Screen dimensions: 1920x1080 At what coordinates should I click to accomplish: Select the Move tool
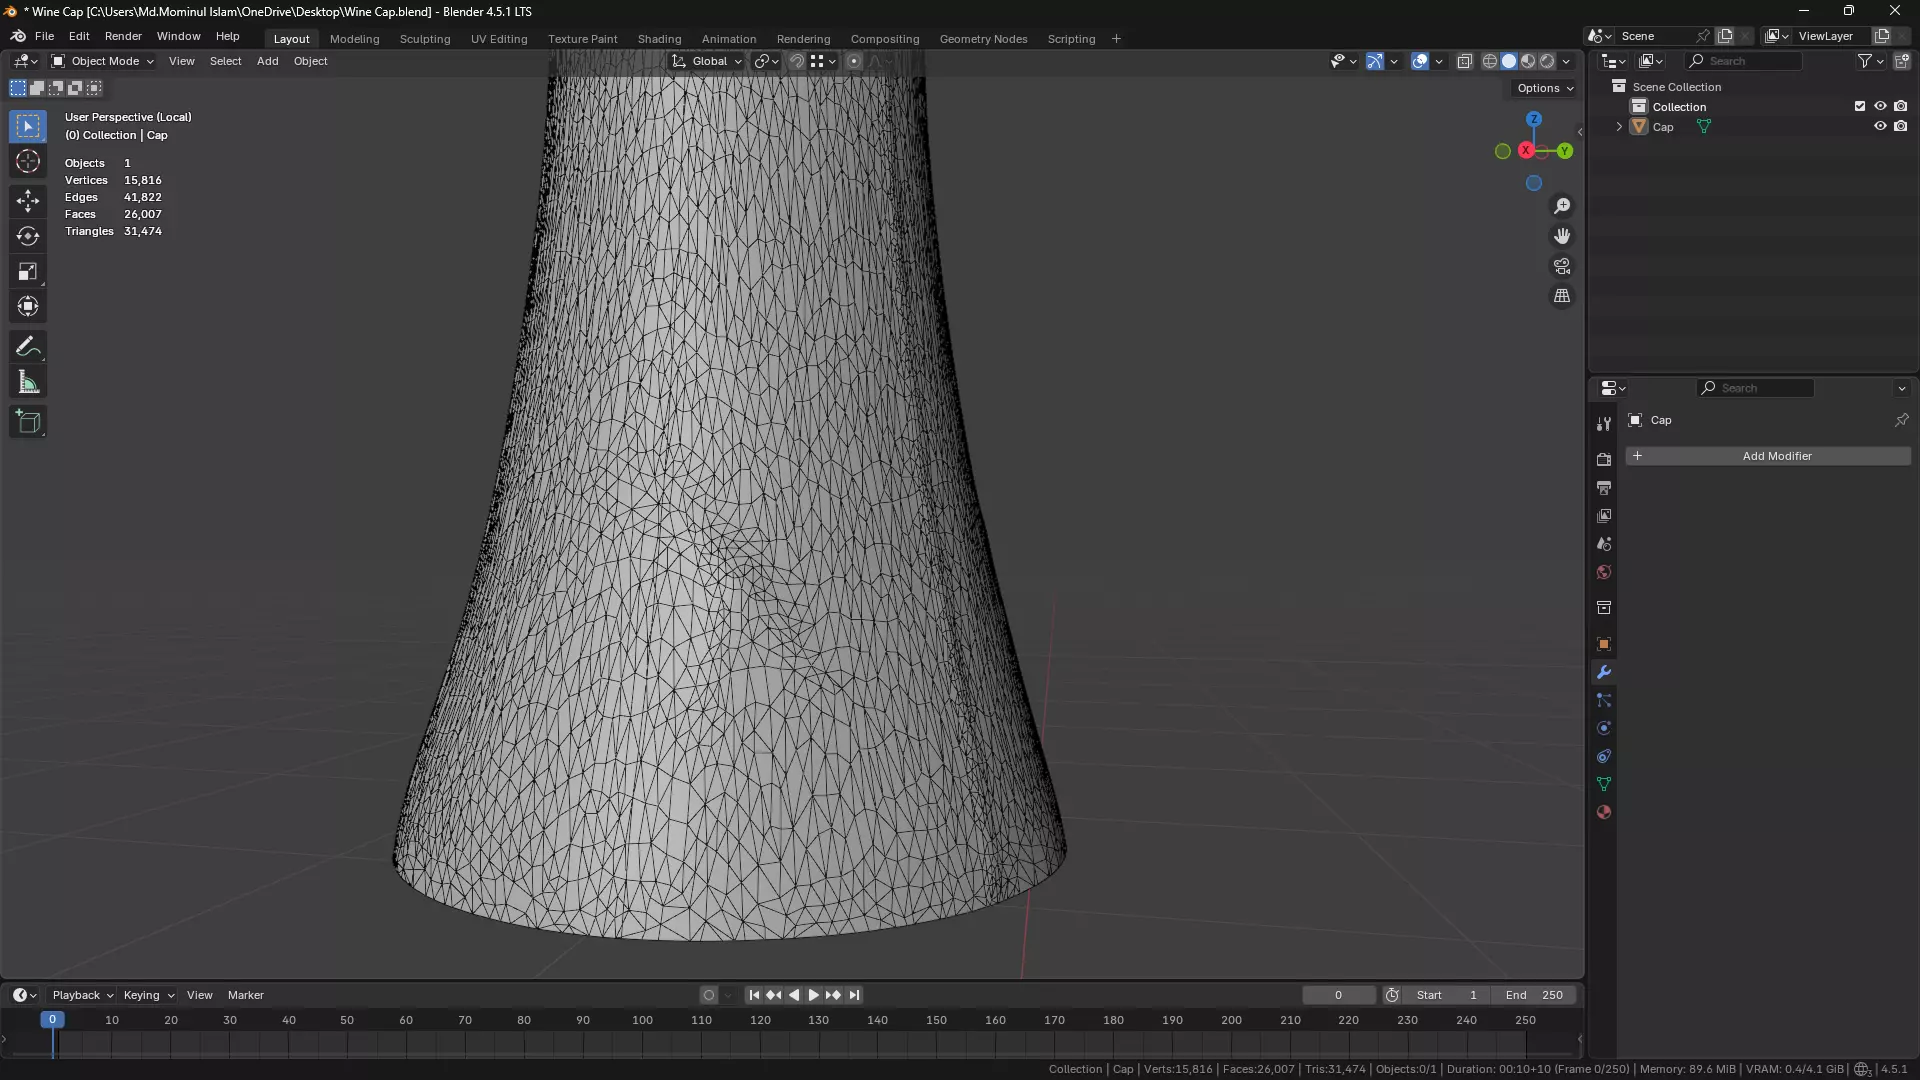coord(28,201)
